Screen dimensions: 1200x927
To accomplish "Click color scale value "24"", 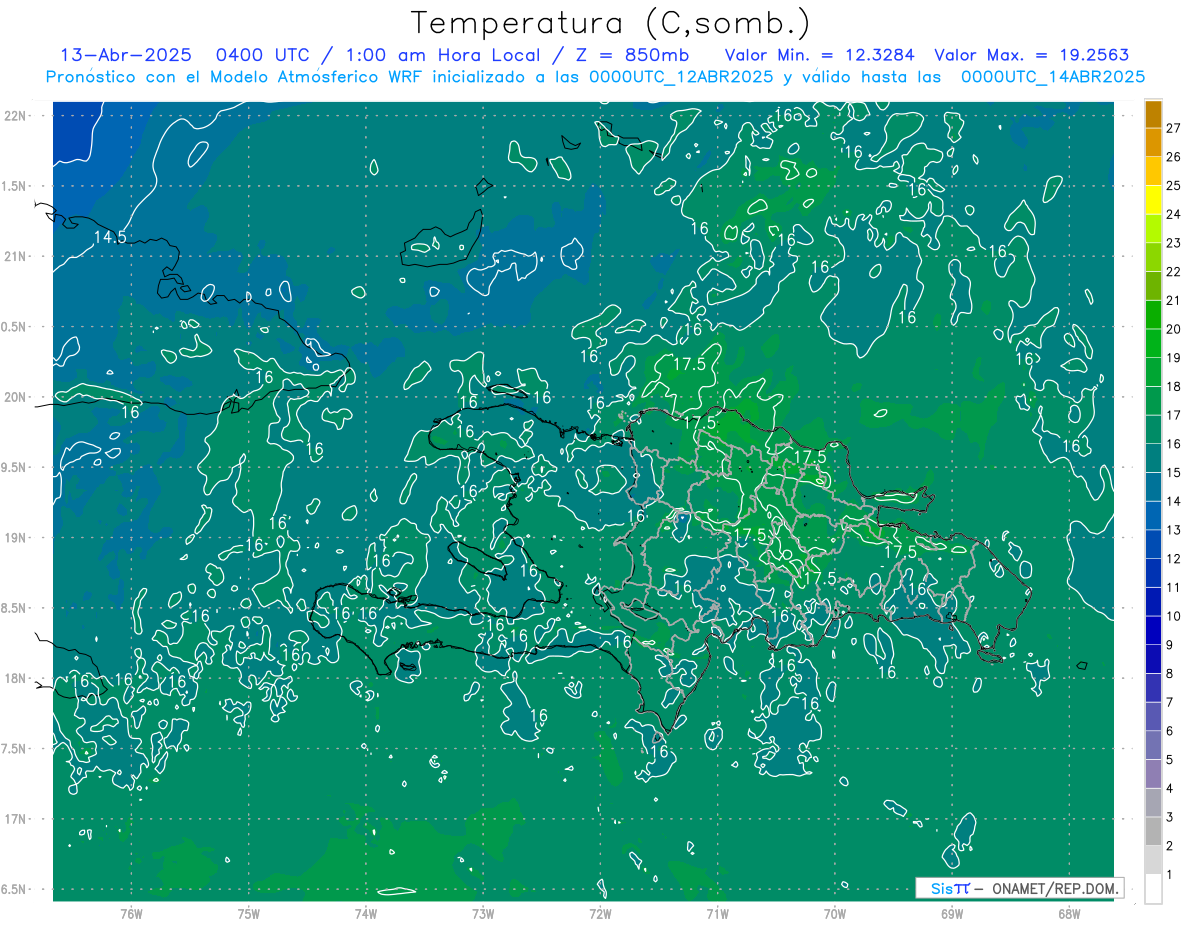I will pyautogui.click(x=1174, y=214).
